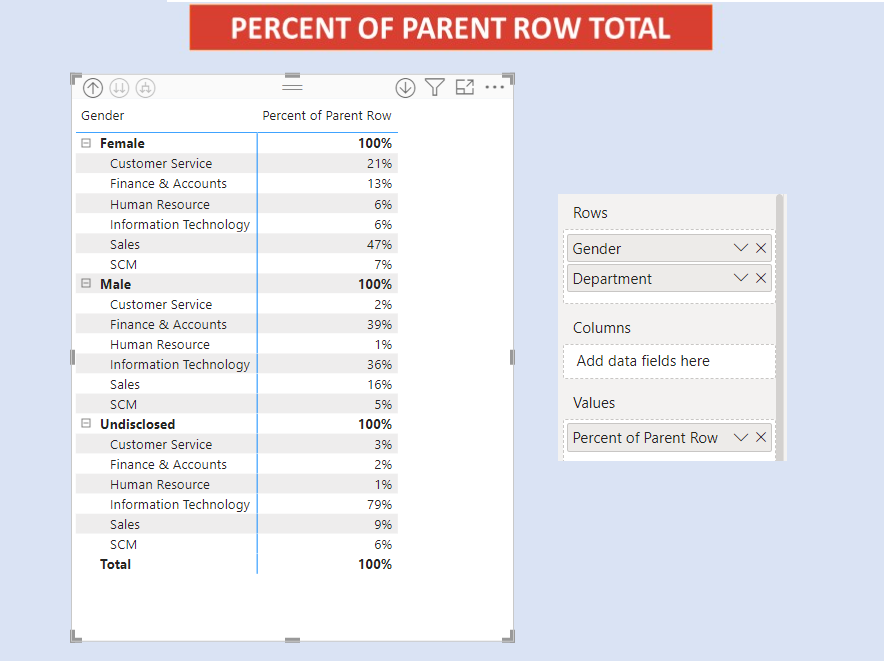This screenshot has width=884, height=661.
Task: Open the More options ellipsis menu
Action: click(495, 88)
